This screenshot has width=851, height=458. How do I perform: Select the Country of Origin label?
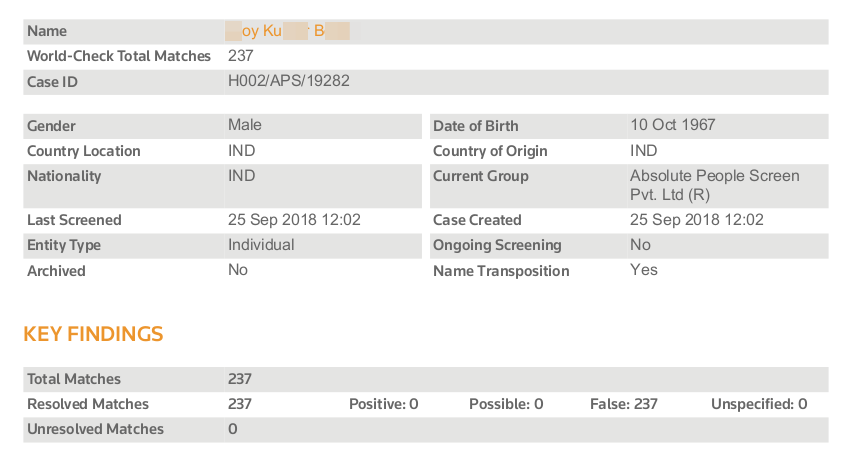pos(488,151)
